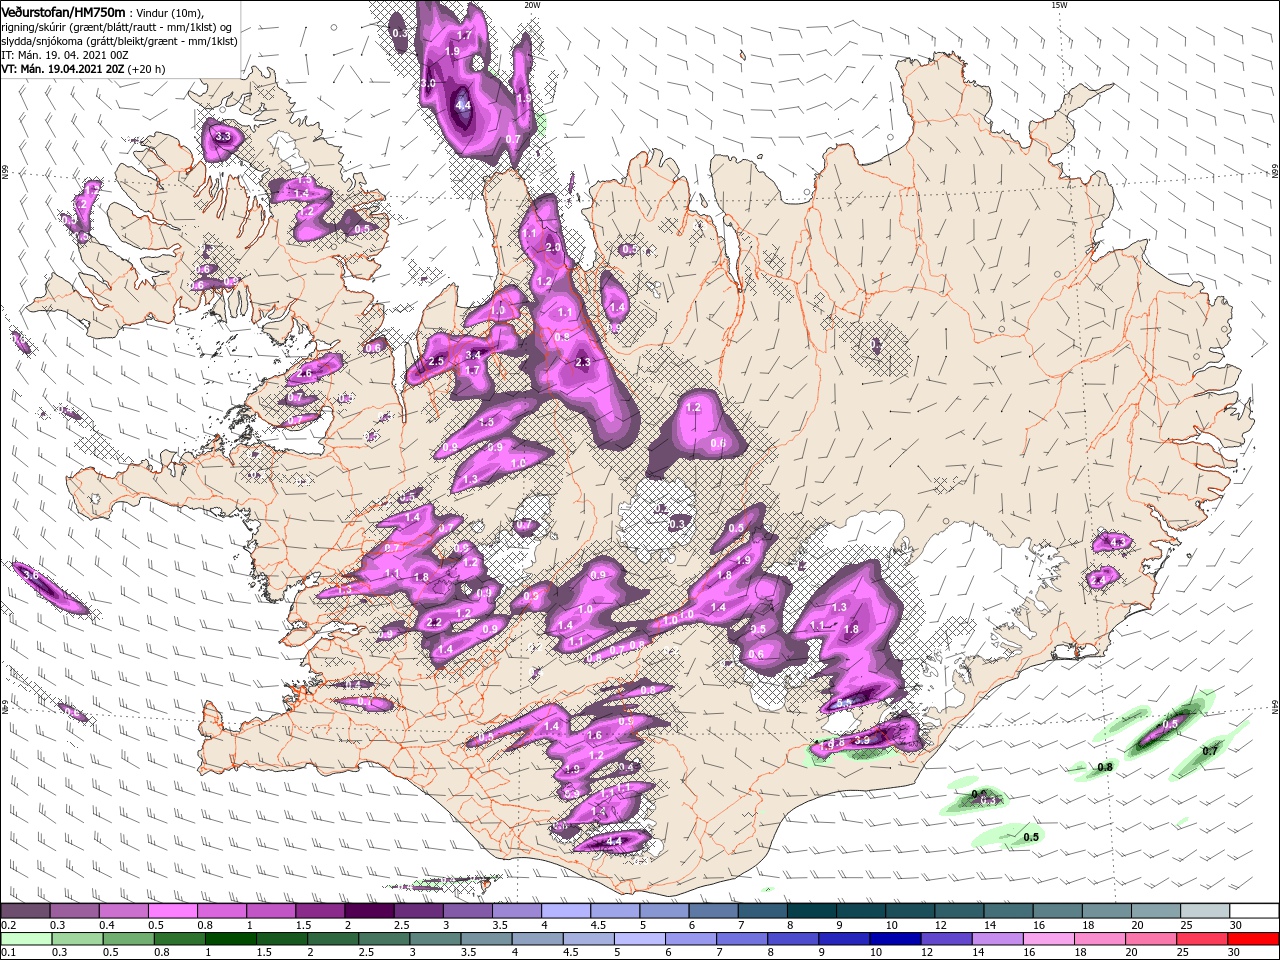Pick the darkest green swatch labeled 1 in rain scale
The image size is (1280, 960).
[x=230, y=939]
